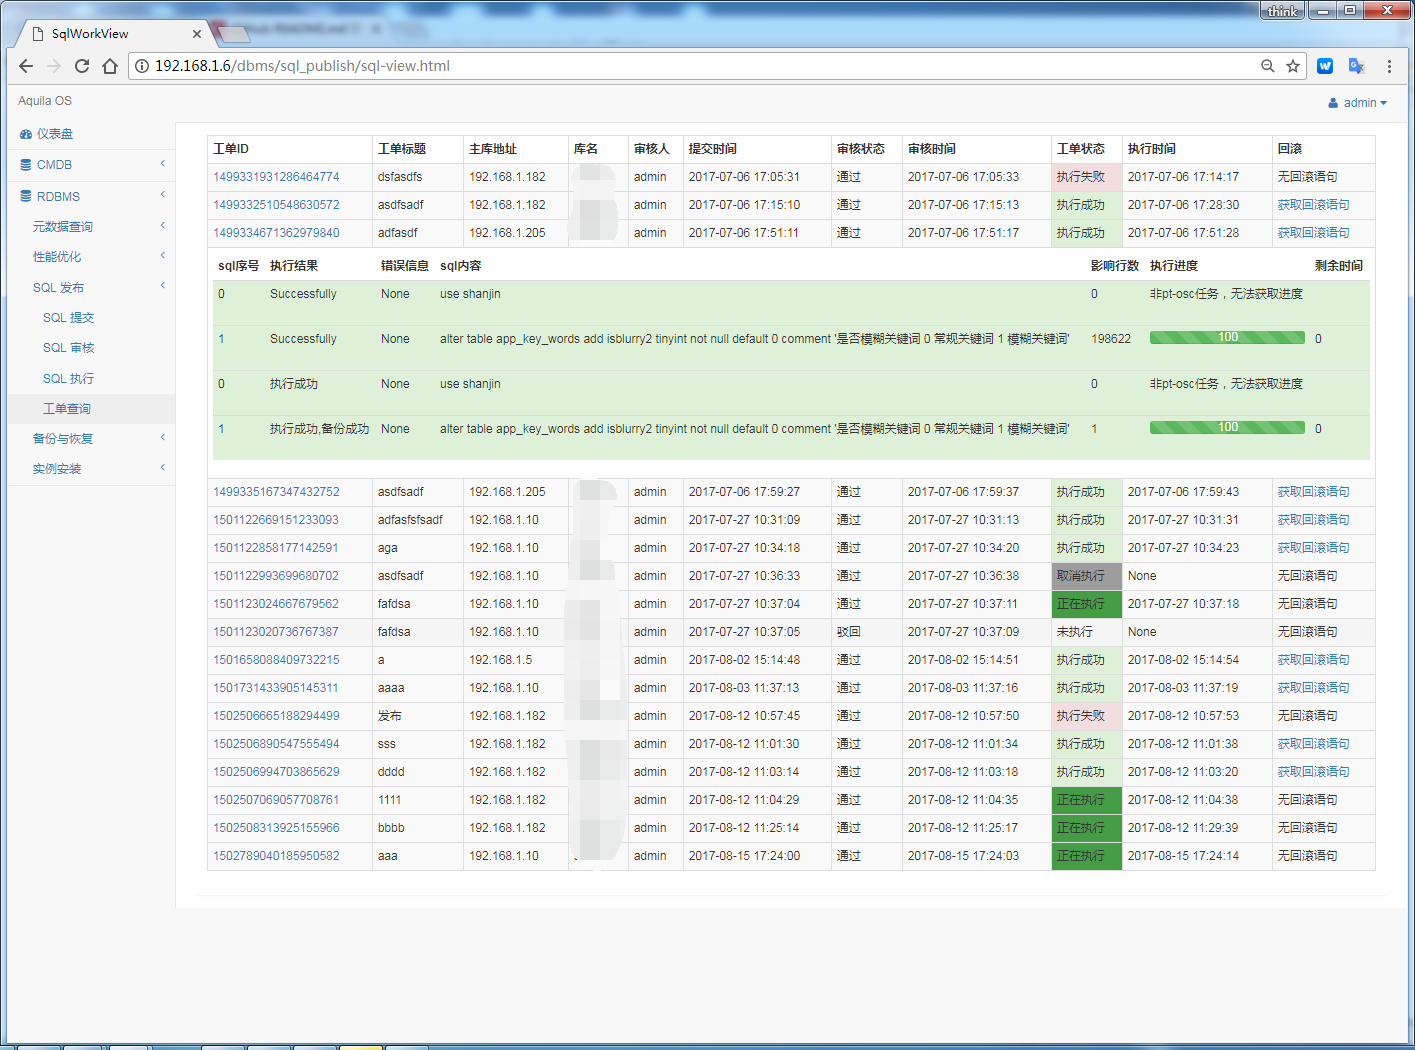1415x1050 pixels.
Task: Expand the 备份与恢复 chevron
Action: (x=162, y=438)
